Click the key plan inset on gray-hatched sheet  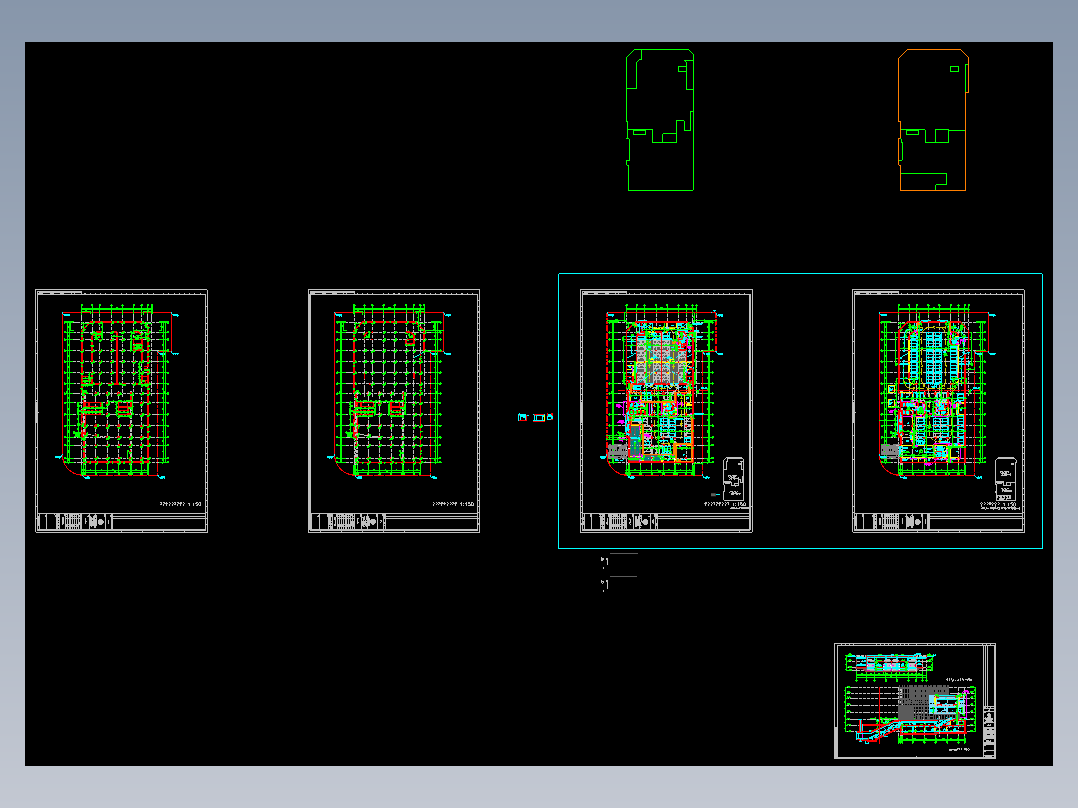pyautogui.click(x=734, y=479)
